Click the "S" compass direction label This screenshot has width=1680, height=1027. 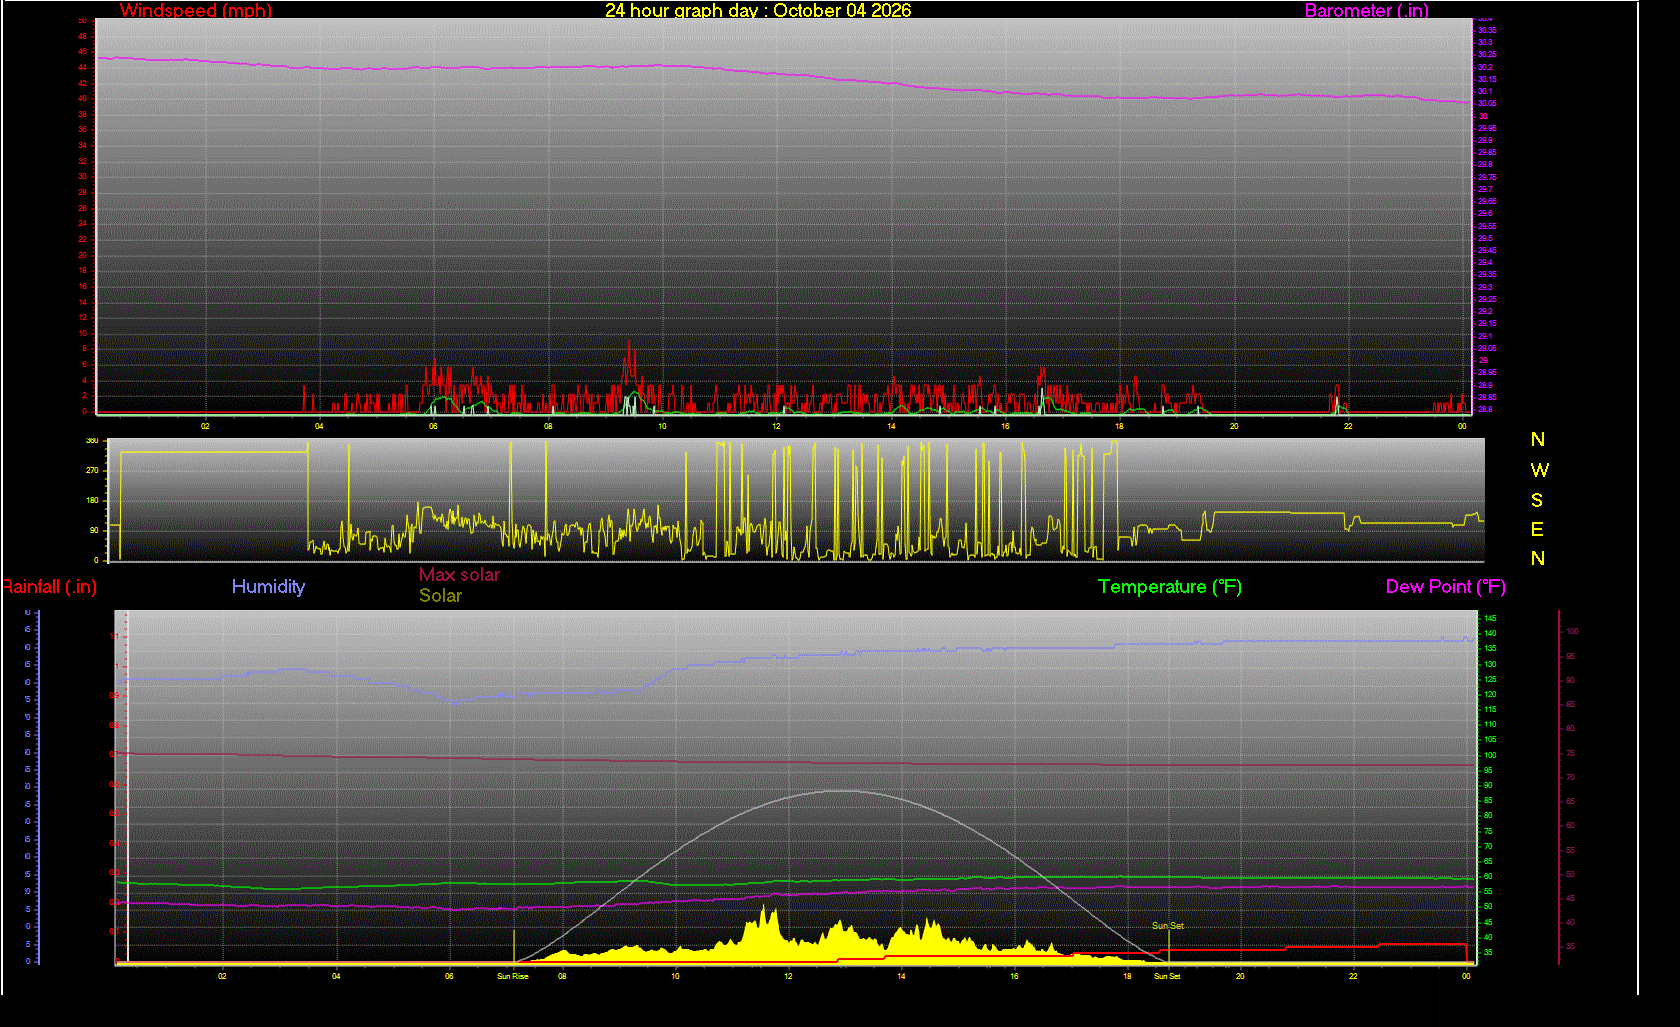(x=1537, y=500)
